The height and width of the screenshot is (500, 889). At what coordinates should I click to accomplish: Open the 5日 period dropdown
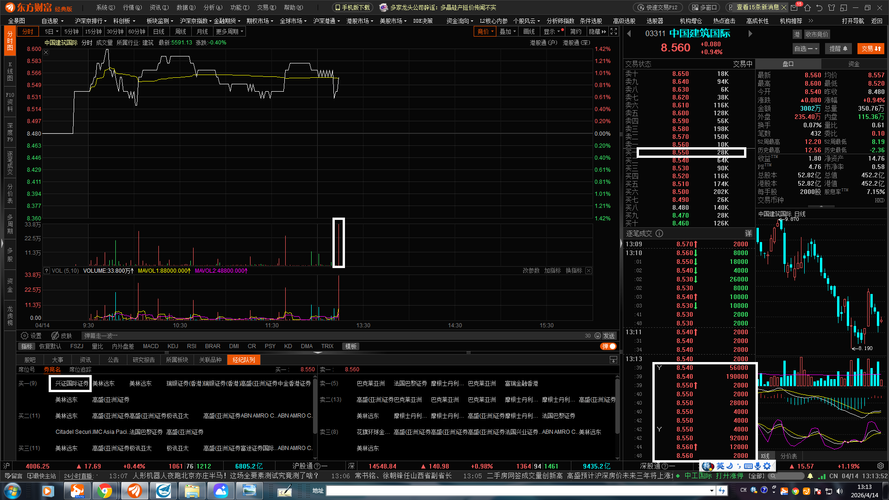click(52, 31)
